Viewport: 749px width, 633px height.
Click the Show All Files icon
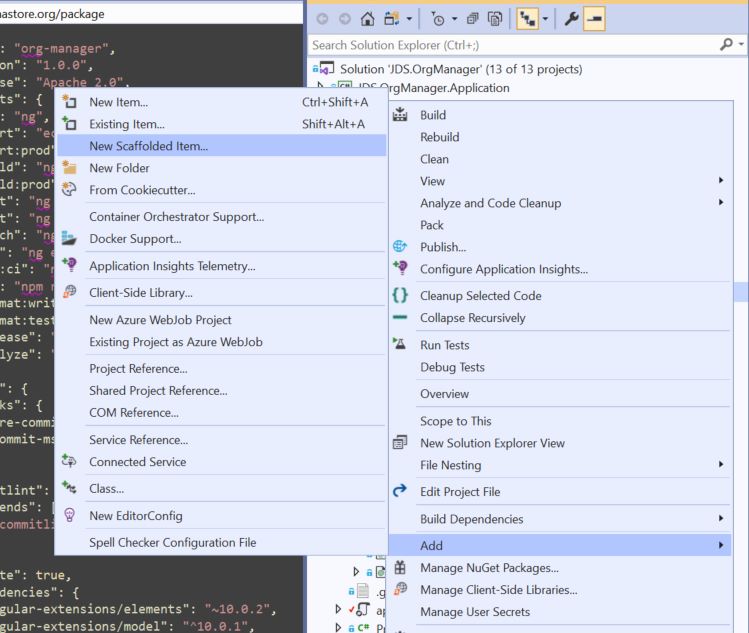coord(494,19)
